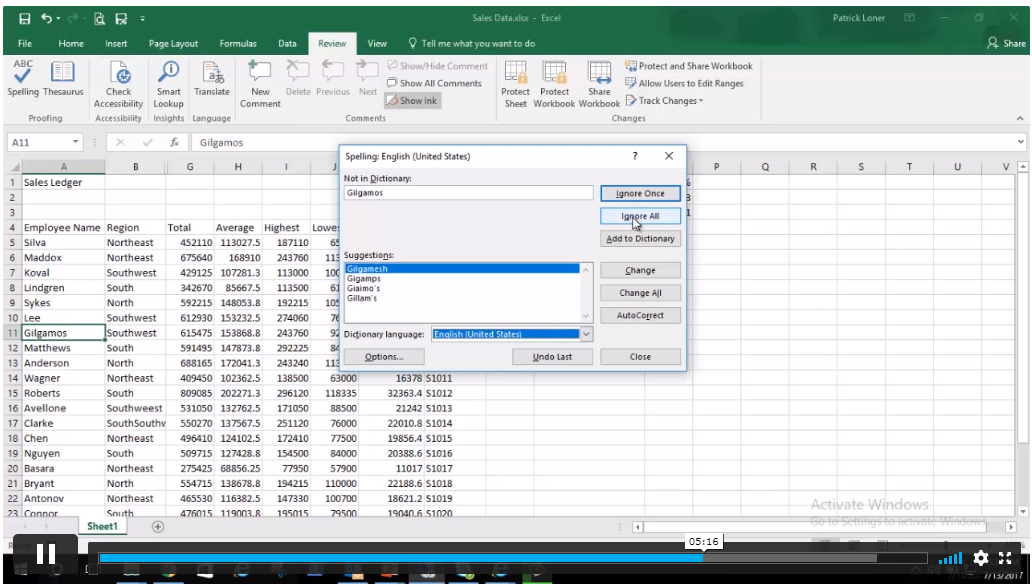Image resolution: width=1032 pixels, height=586 pixels.
Task: Click Options... in Spelling dialog
Action: tap(384, 357)
